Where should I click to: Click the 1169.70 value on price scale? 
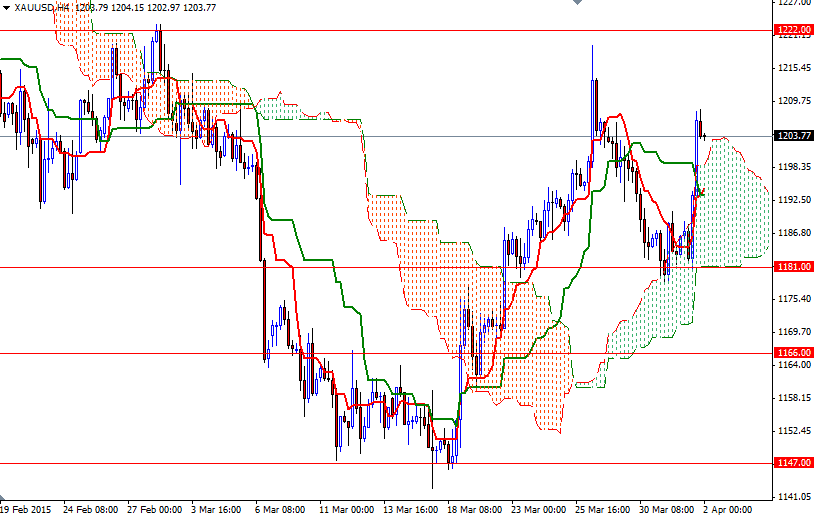(x=793, y=332)
